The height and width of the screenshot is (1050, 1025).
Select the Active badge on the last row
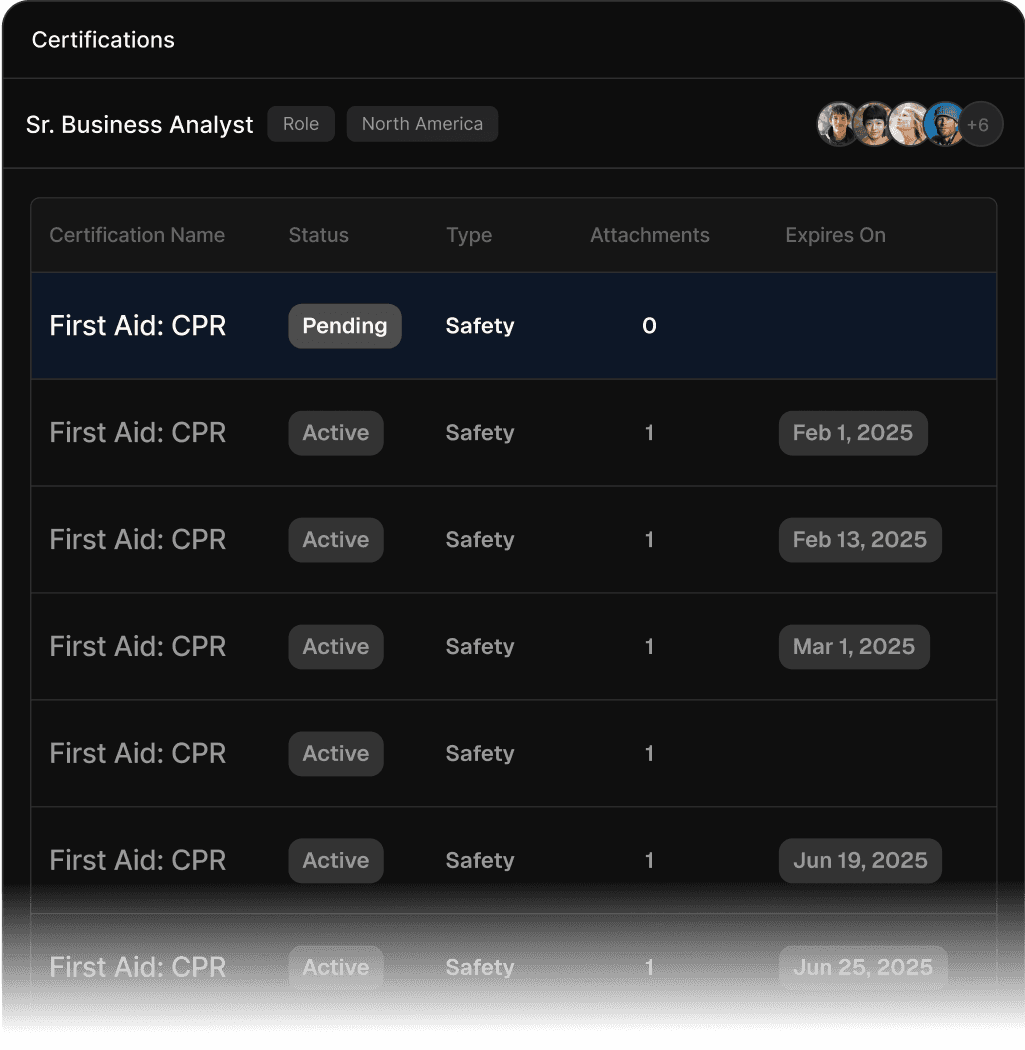click(x=335, y=966)
